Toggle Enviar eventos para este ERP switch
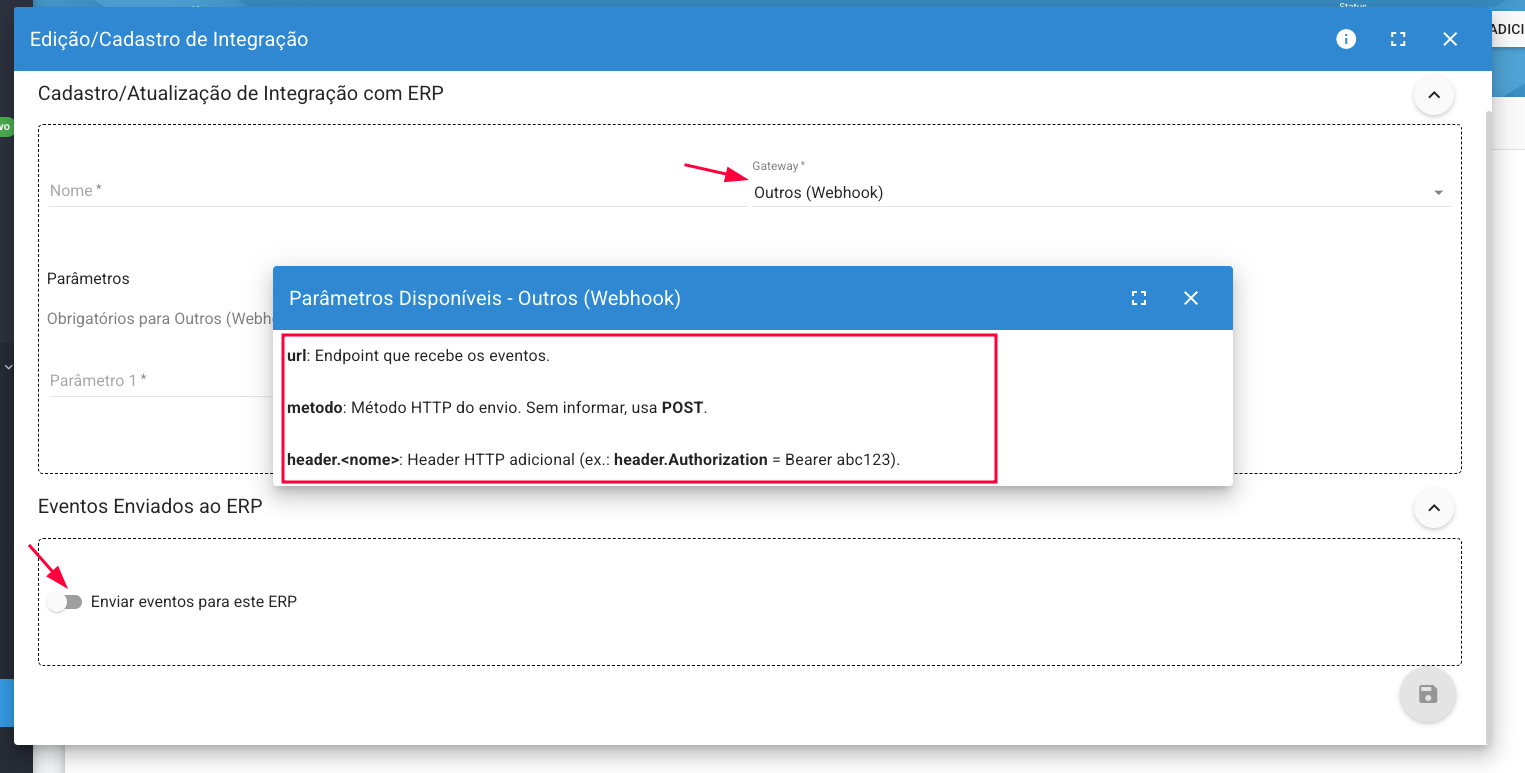The width and height of the screenshot is (1525, 773). 65,602
